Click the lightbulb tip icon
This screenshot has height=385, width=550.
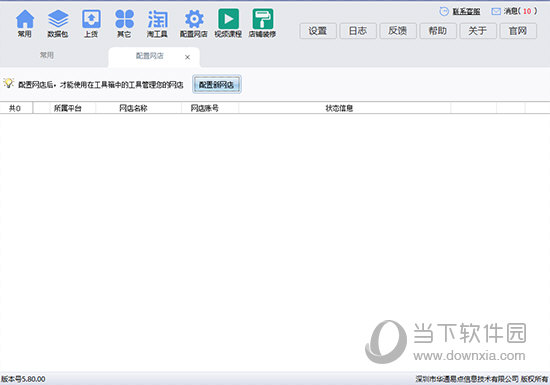(8, 83)
